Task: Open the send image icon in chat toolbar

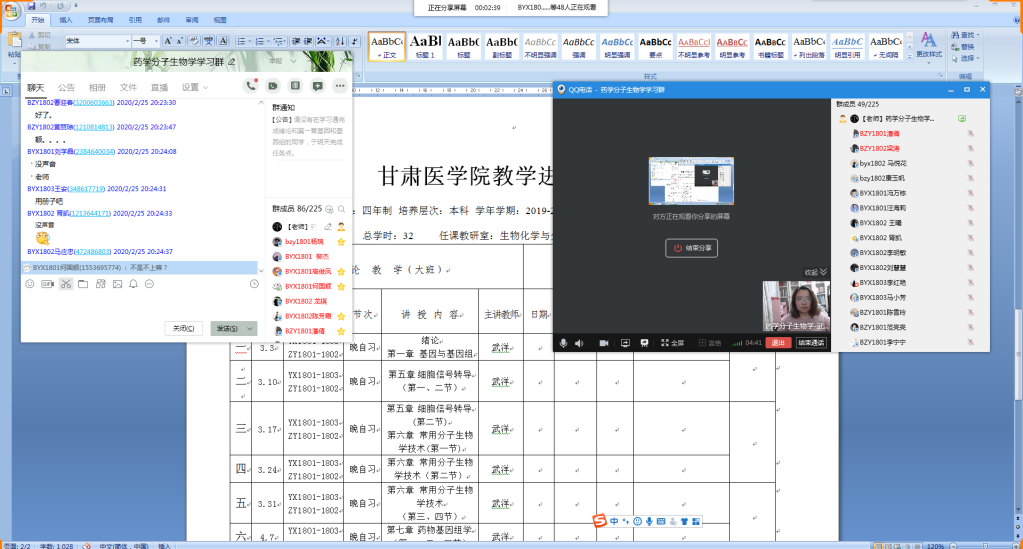Action: [117, 284]
